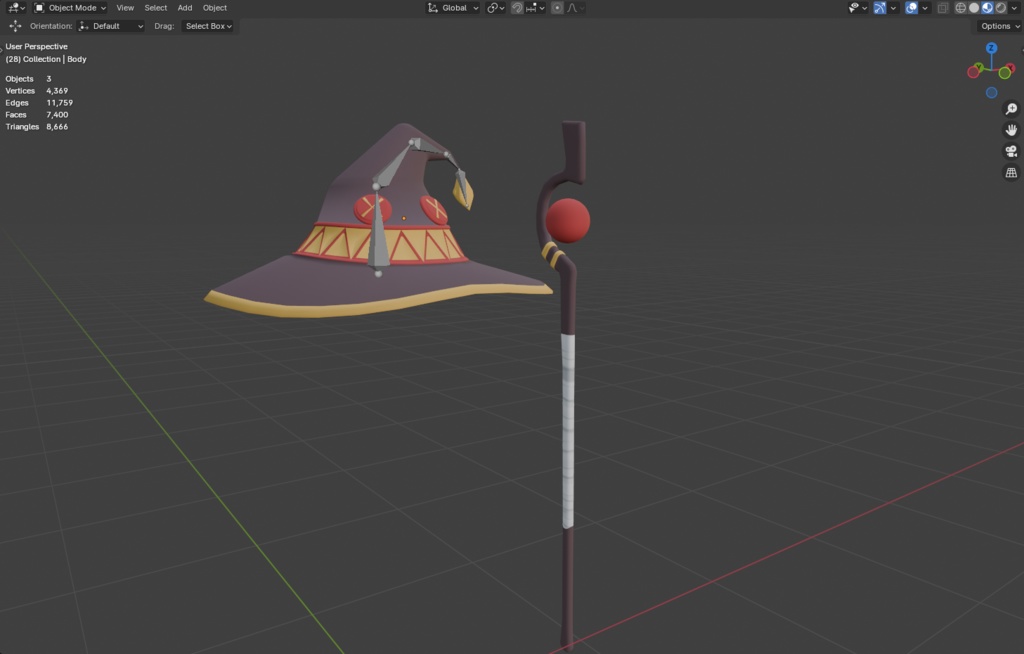Click the Zoom icon in the viewport sidebar
The height and width of the screenshot is (654, 1024).
click(1011, 108)
